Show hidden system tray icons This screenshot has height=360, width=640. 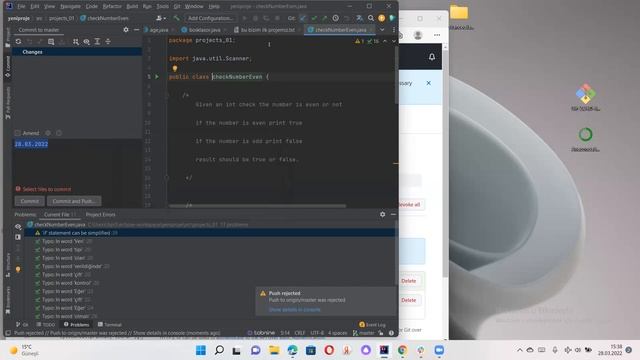pos(520,350)
